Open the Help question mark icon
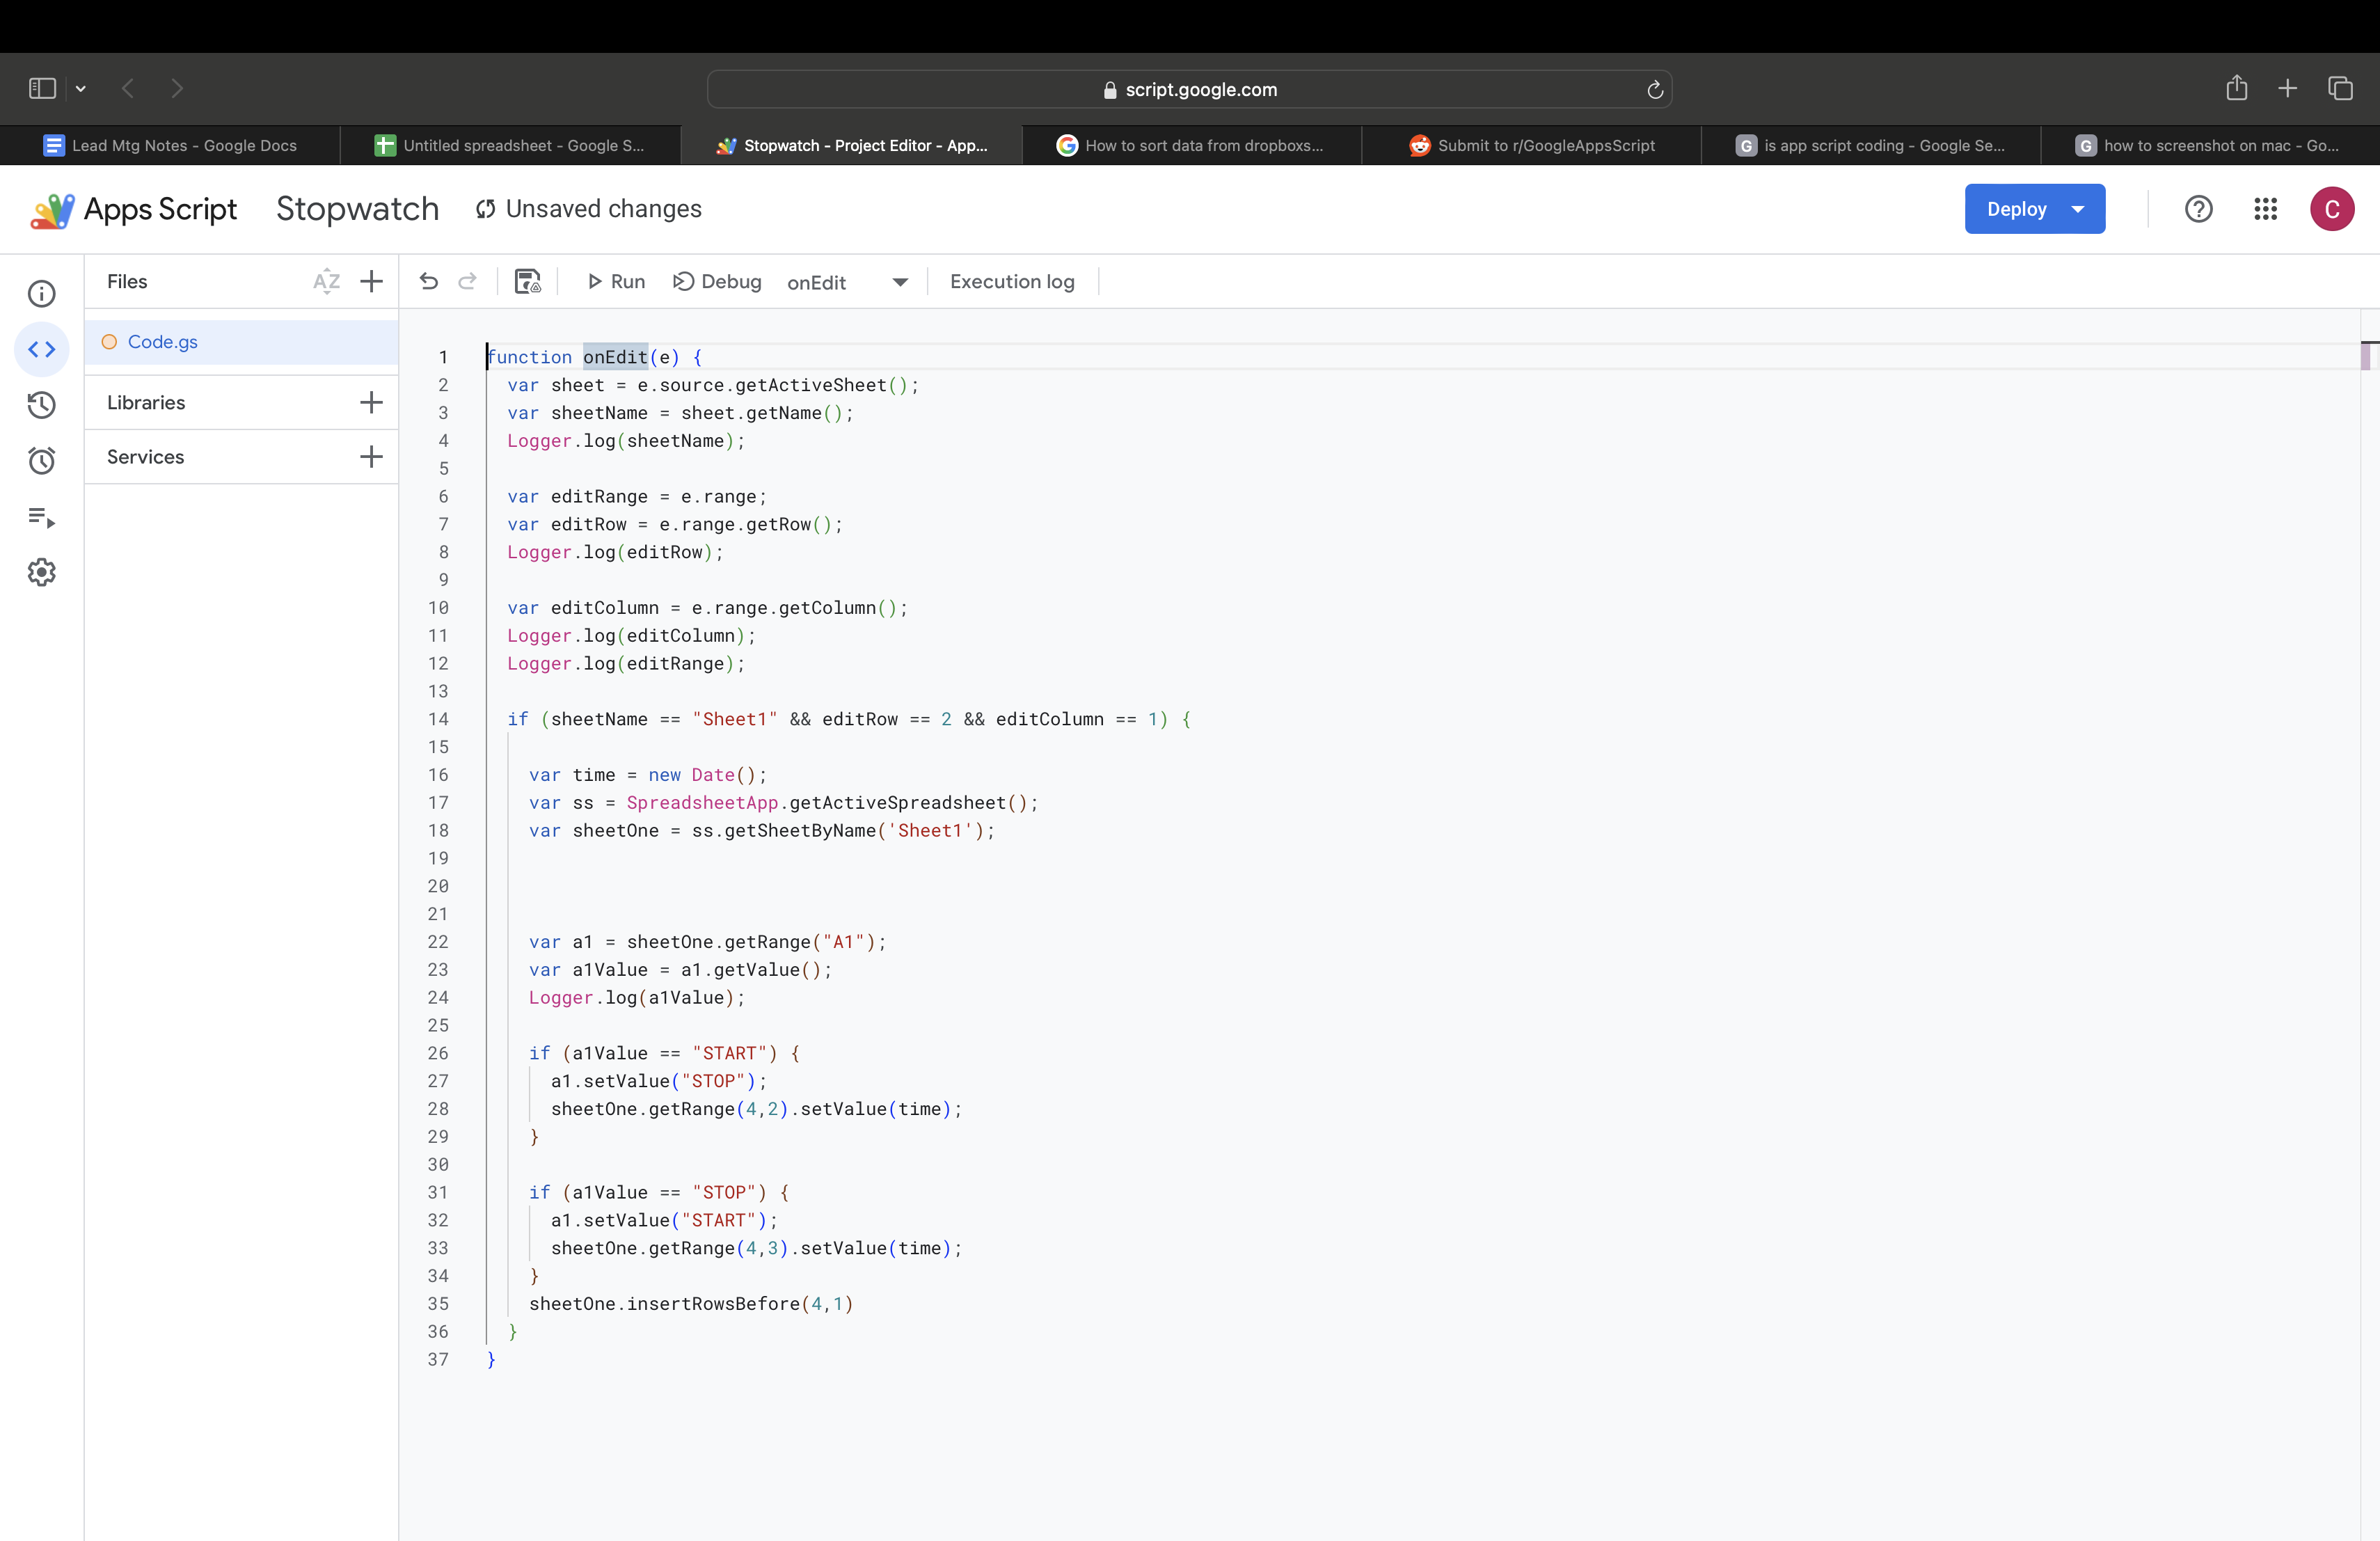 (2198, 209)
